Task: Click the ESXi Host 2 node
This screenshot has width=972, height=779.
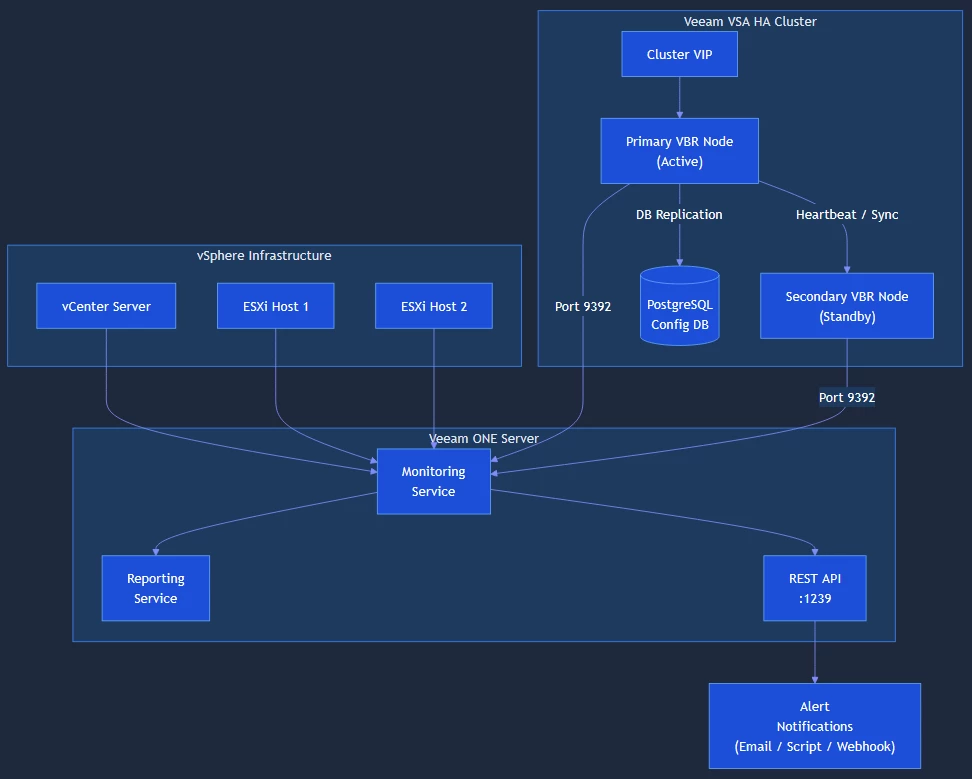Action: (x=434, y=306)
